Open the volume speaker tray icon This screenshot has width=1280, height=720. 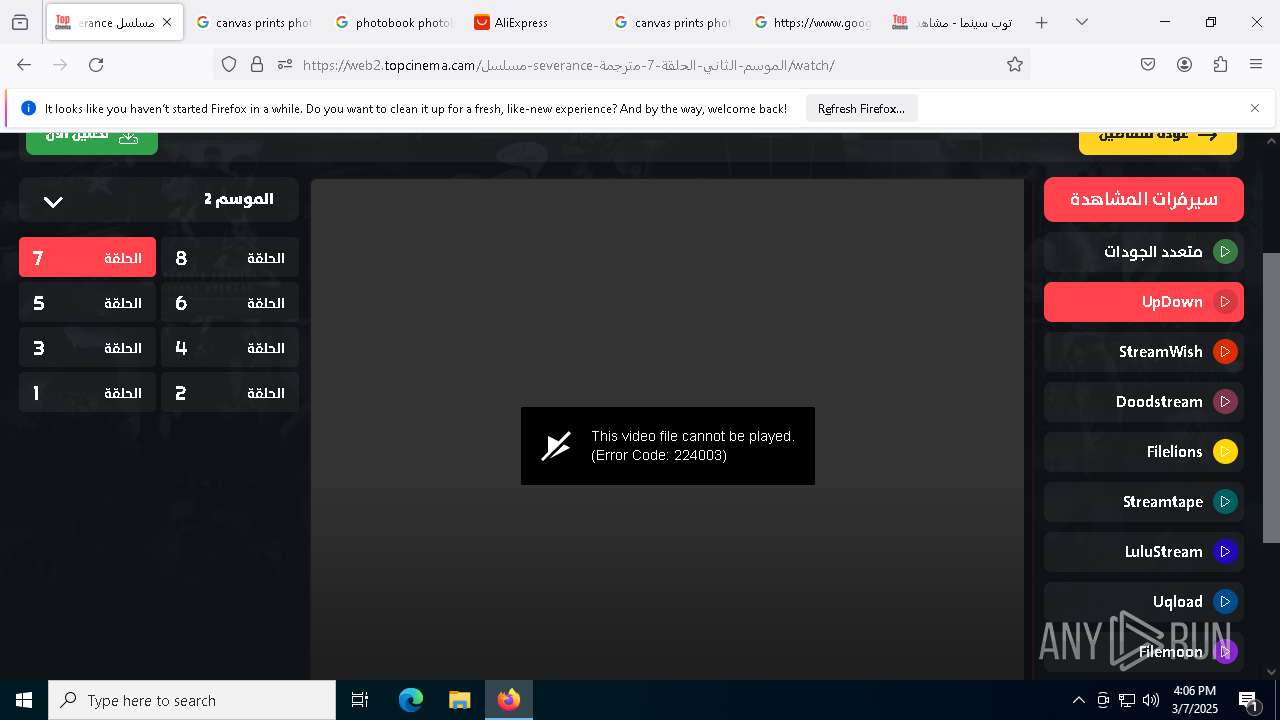tap(1151, 700)
